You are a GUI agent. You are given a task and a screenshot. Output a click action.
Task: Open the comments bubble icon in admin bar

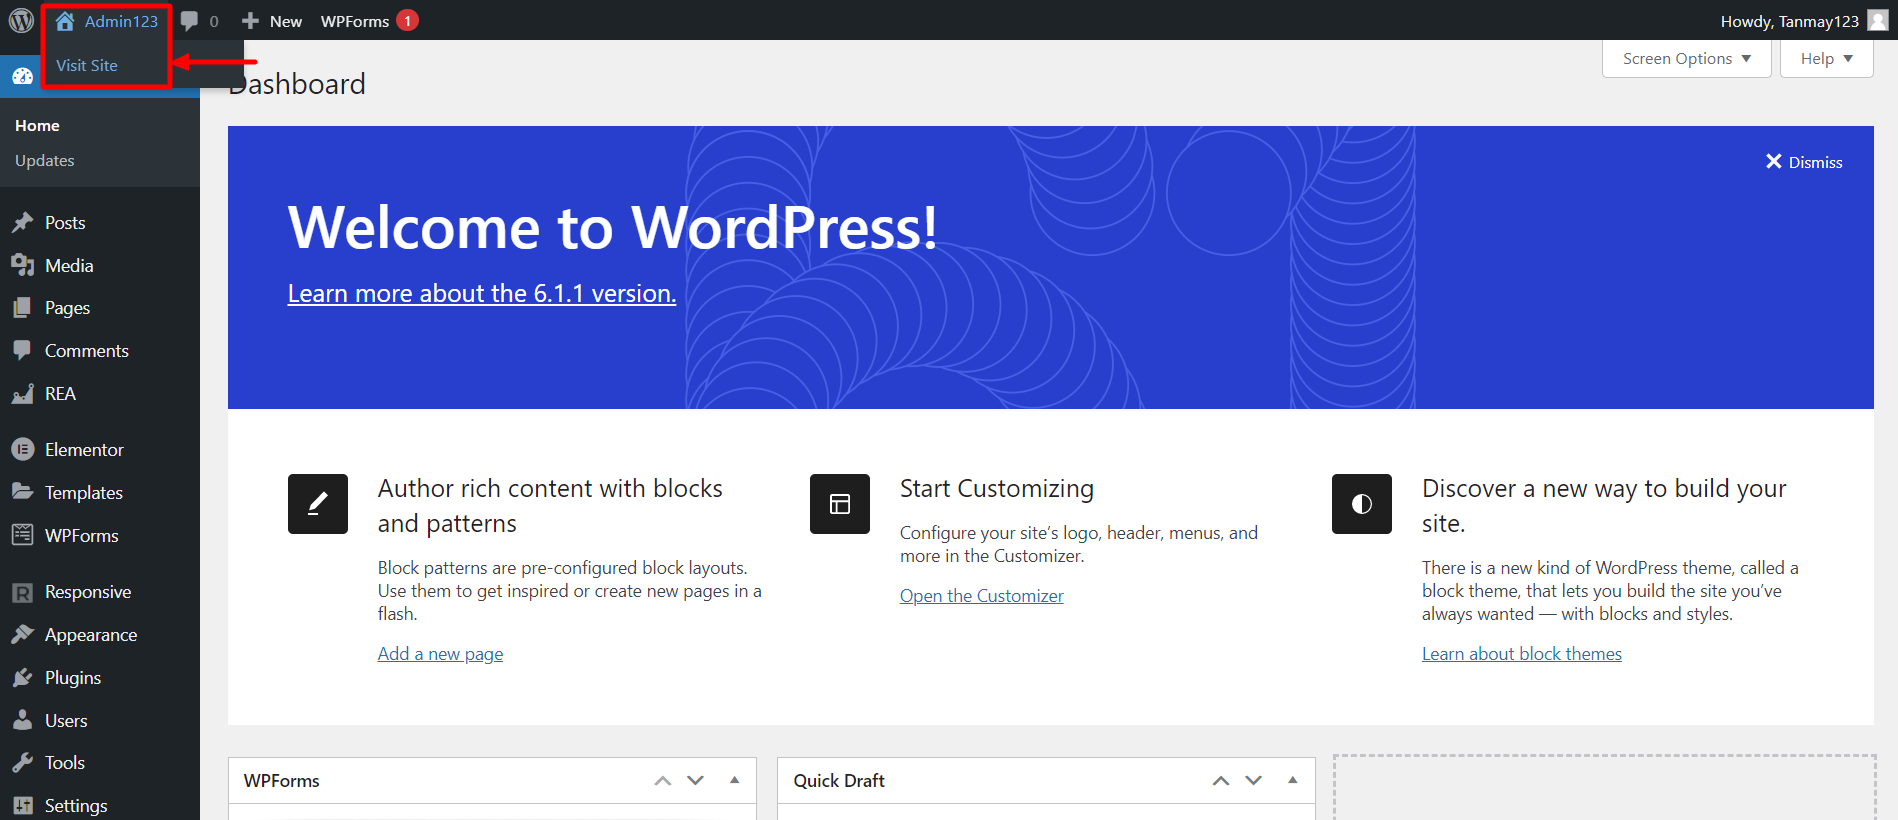[x=189, y=21]
